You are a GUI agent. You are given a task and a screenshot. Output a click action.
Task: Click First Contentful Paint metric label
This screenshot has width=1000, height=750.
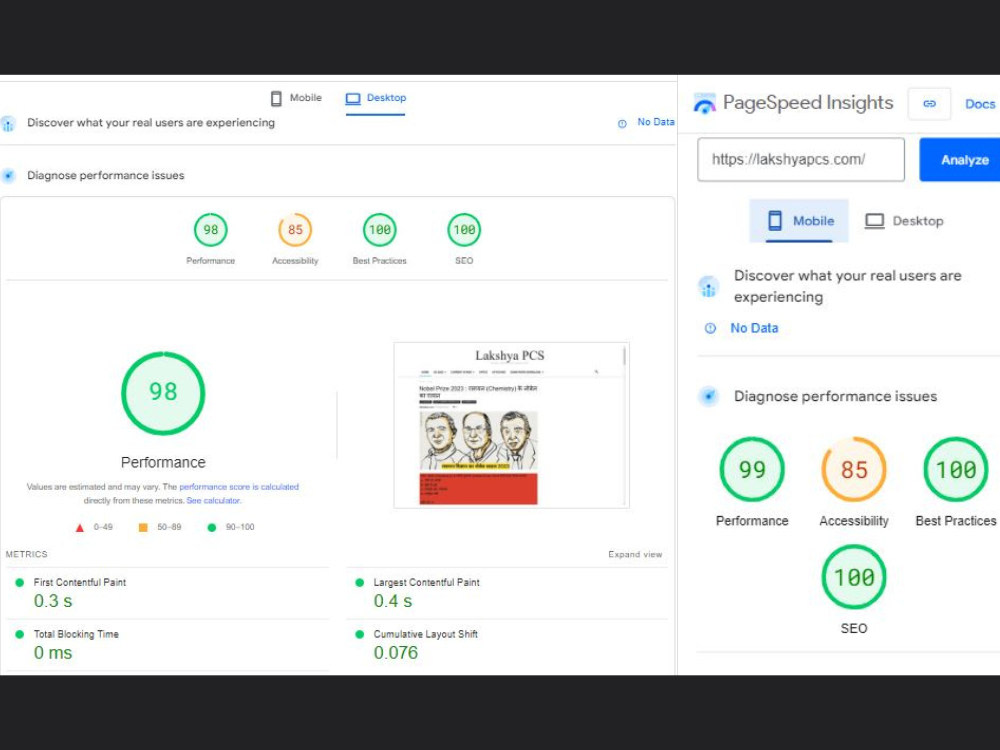click(80, 582)
